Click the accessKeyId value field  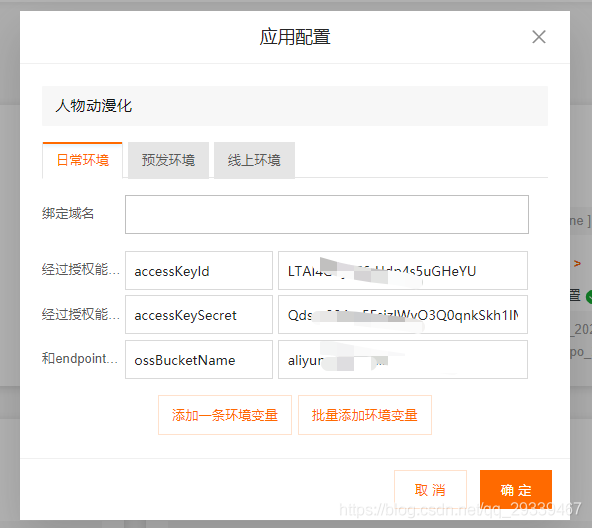click(403, 270)
